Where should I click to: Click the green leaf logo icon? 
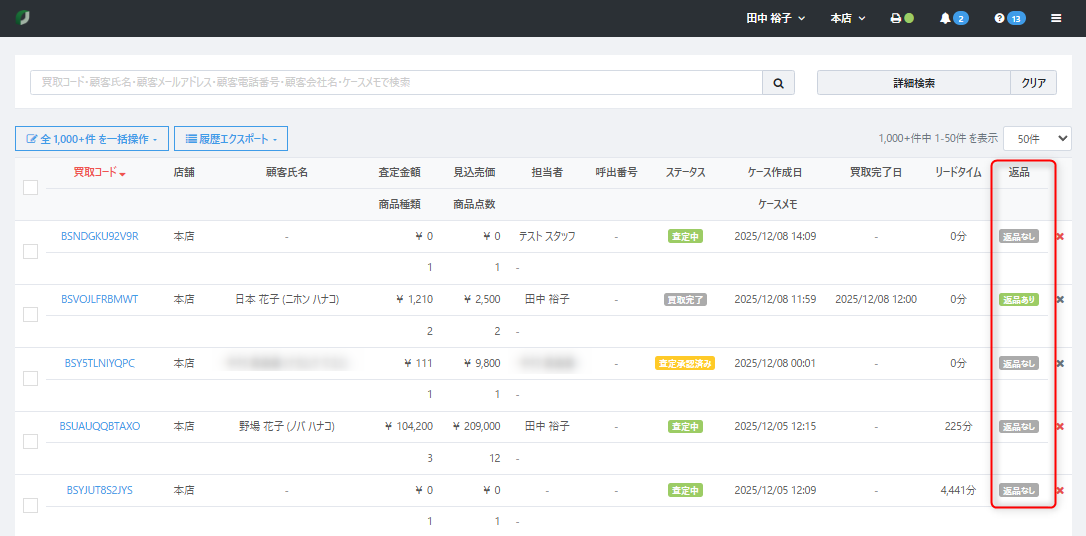click(23, 18)
